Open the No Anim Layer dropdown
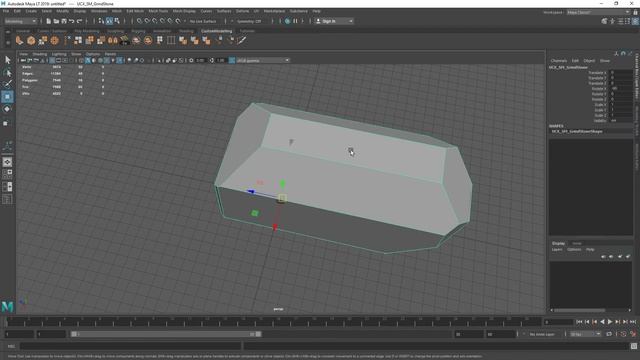This screenshot has height=360, width=640. pyautogui.click(x=542, y=334)
